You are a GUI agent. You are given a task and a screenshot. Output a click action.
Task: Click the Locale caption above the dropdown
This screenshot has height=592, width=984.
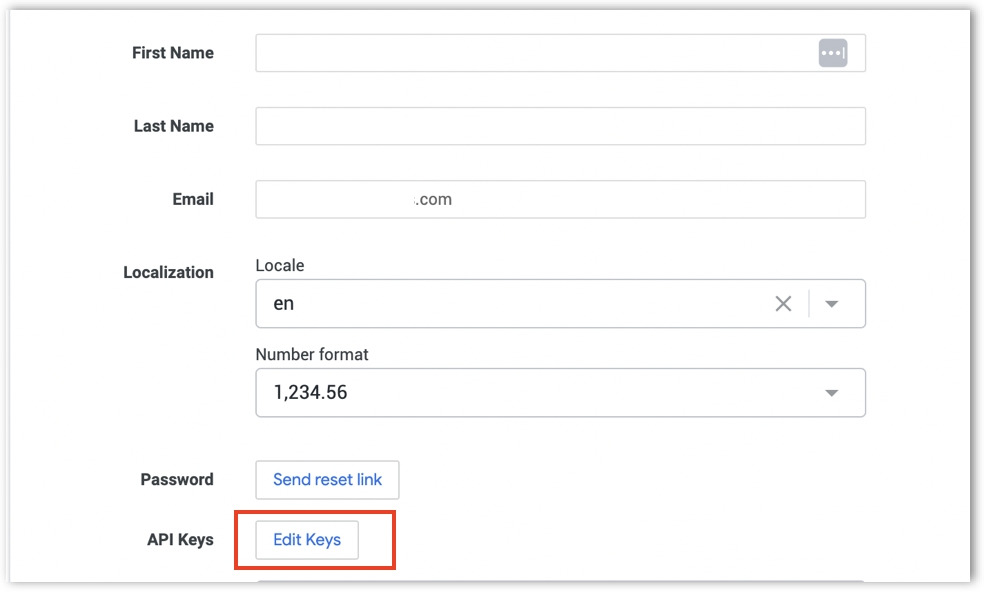[x=280, y=266]
